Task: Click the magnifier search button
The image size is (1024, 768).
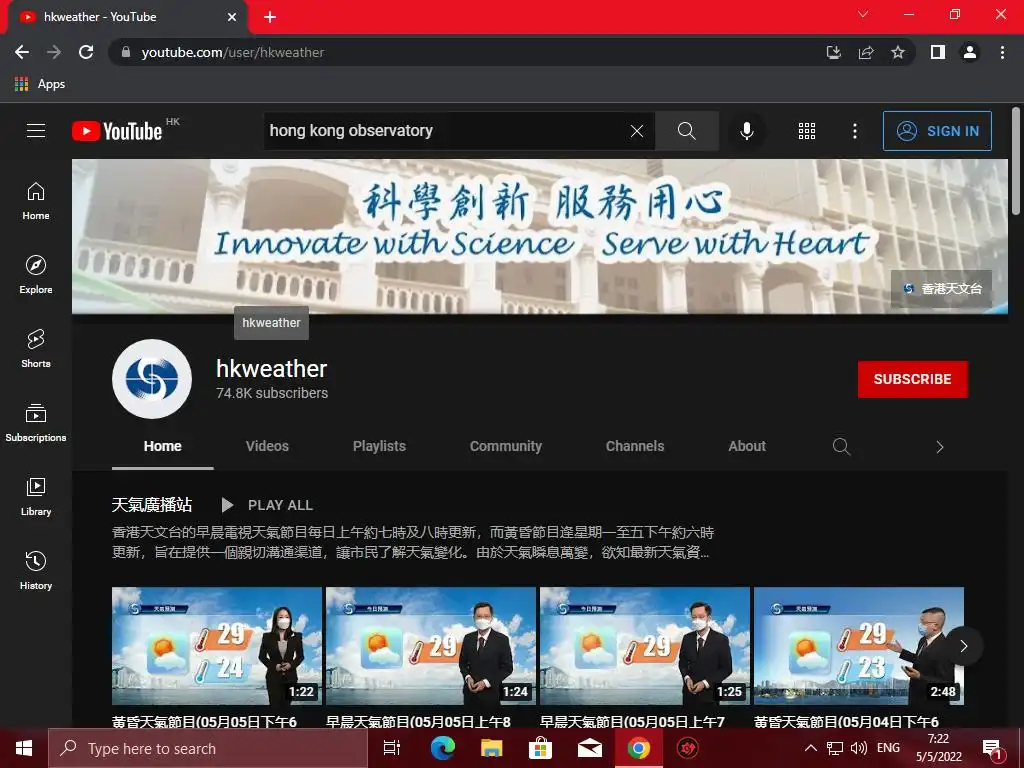Action: (x=686, y=131)
